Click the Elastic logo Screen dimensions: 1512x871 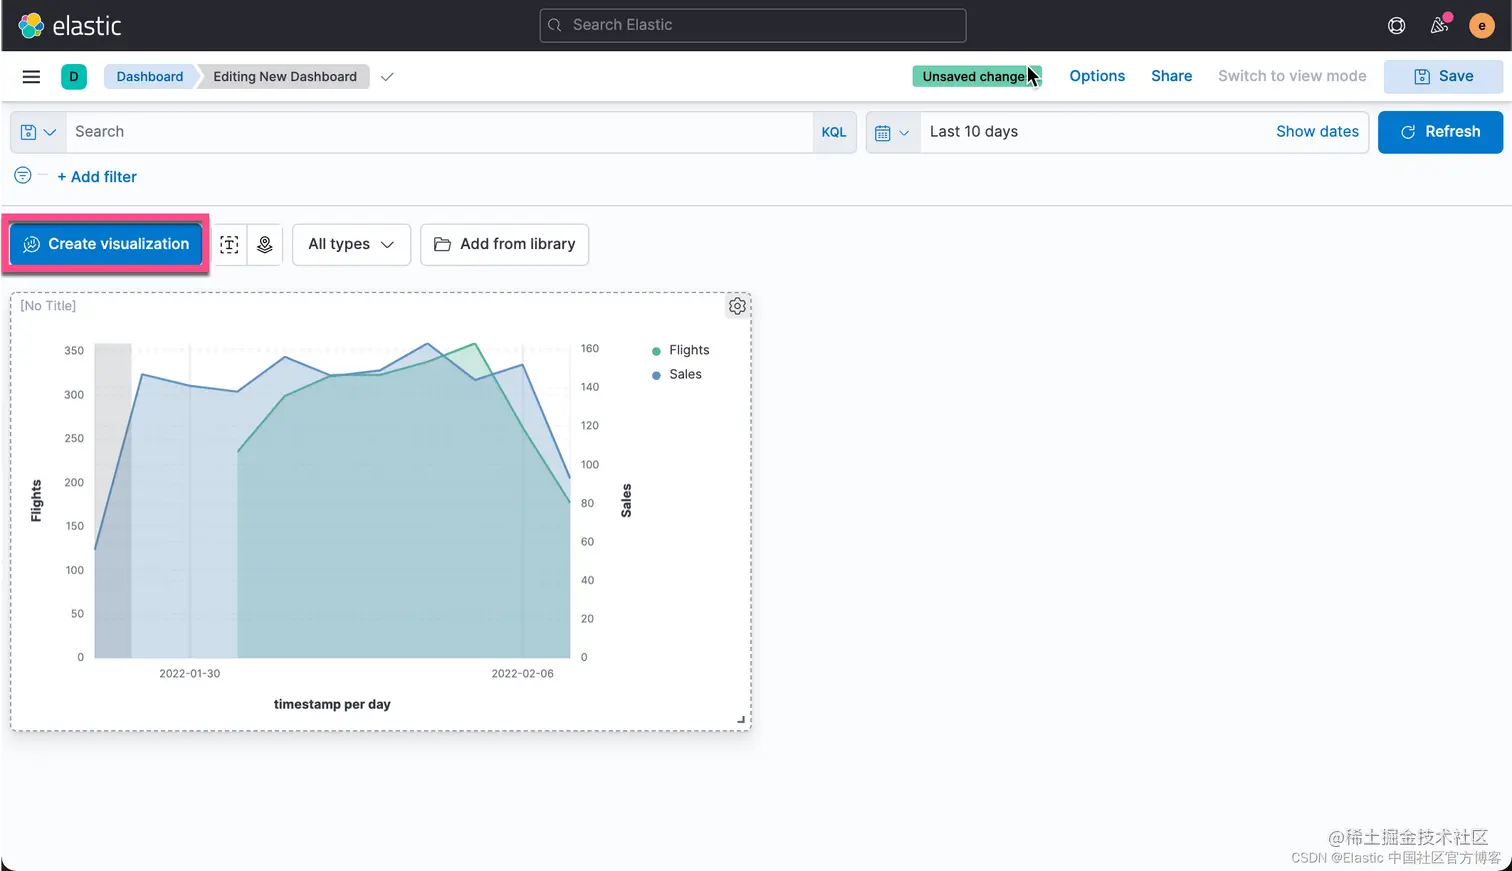[70, 26]
